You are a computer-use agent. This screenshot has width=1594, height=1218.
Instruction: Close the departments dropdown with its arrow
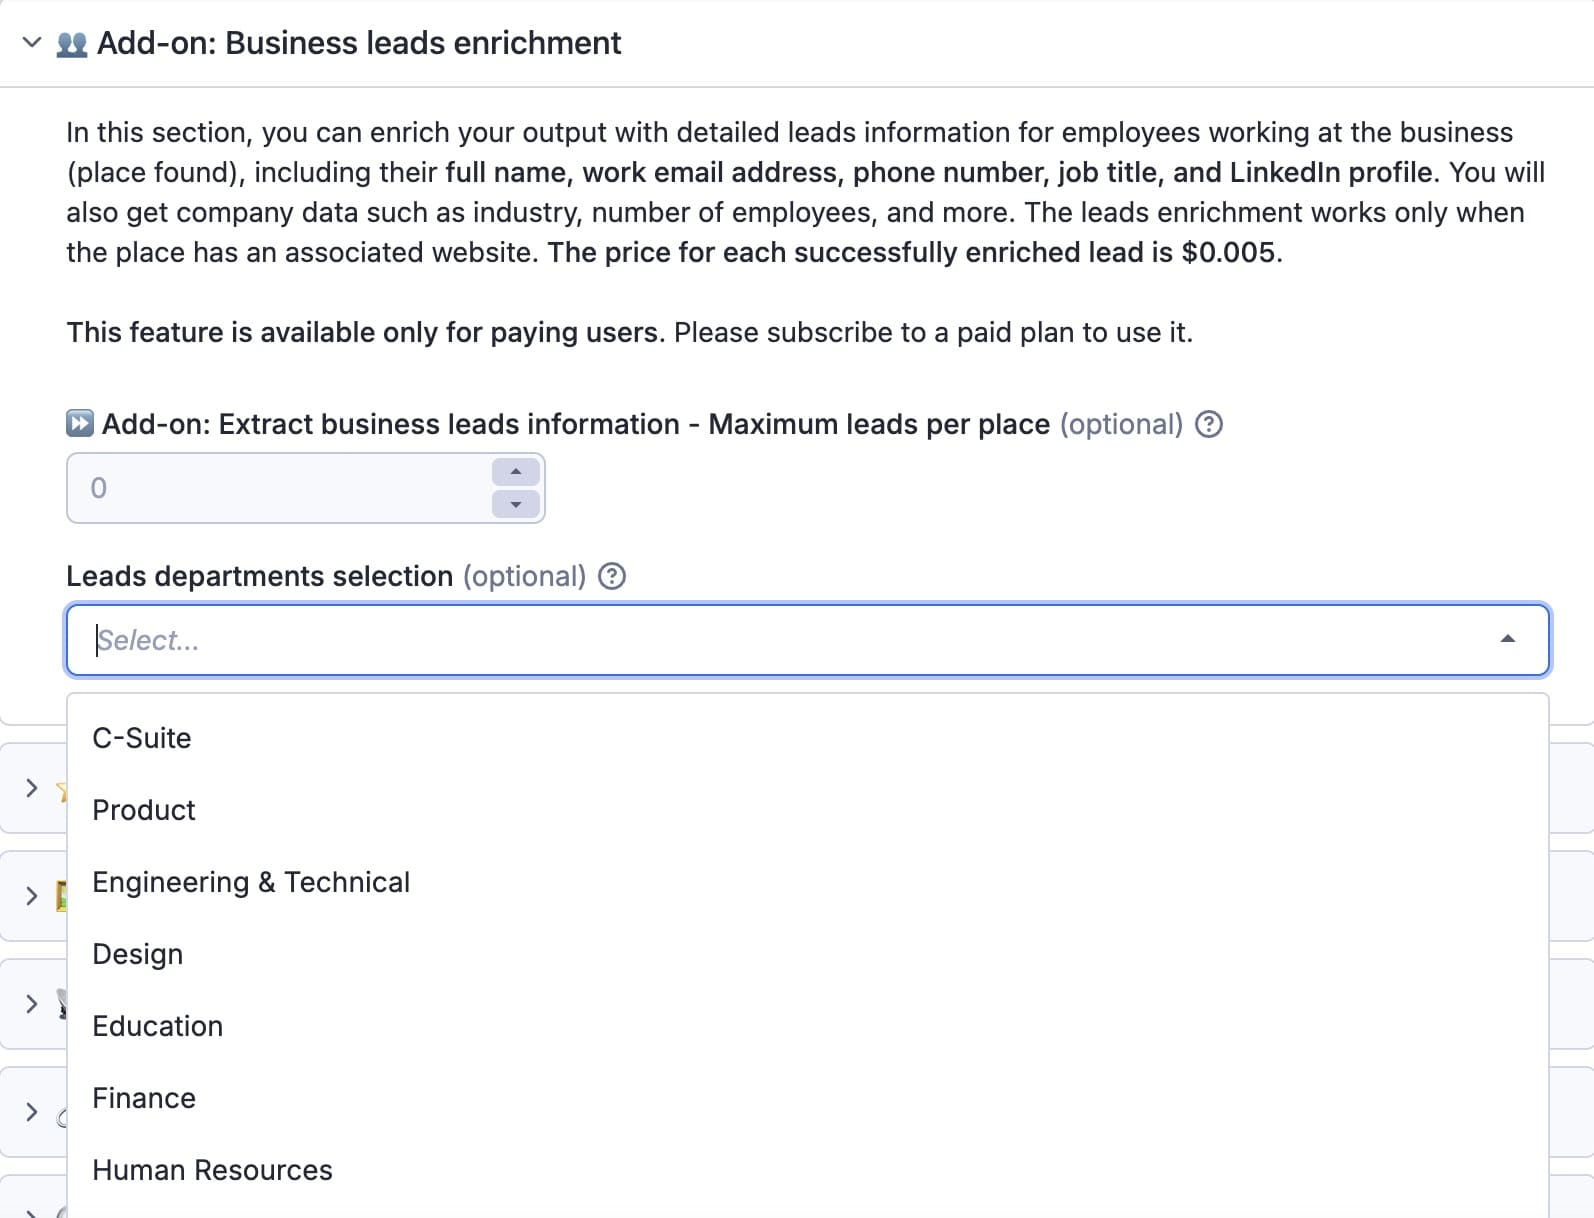click(x=1507, y=639)
